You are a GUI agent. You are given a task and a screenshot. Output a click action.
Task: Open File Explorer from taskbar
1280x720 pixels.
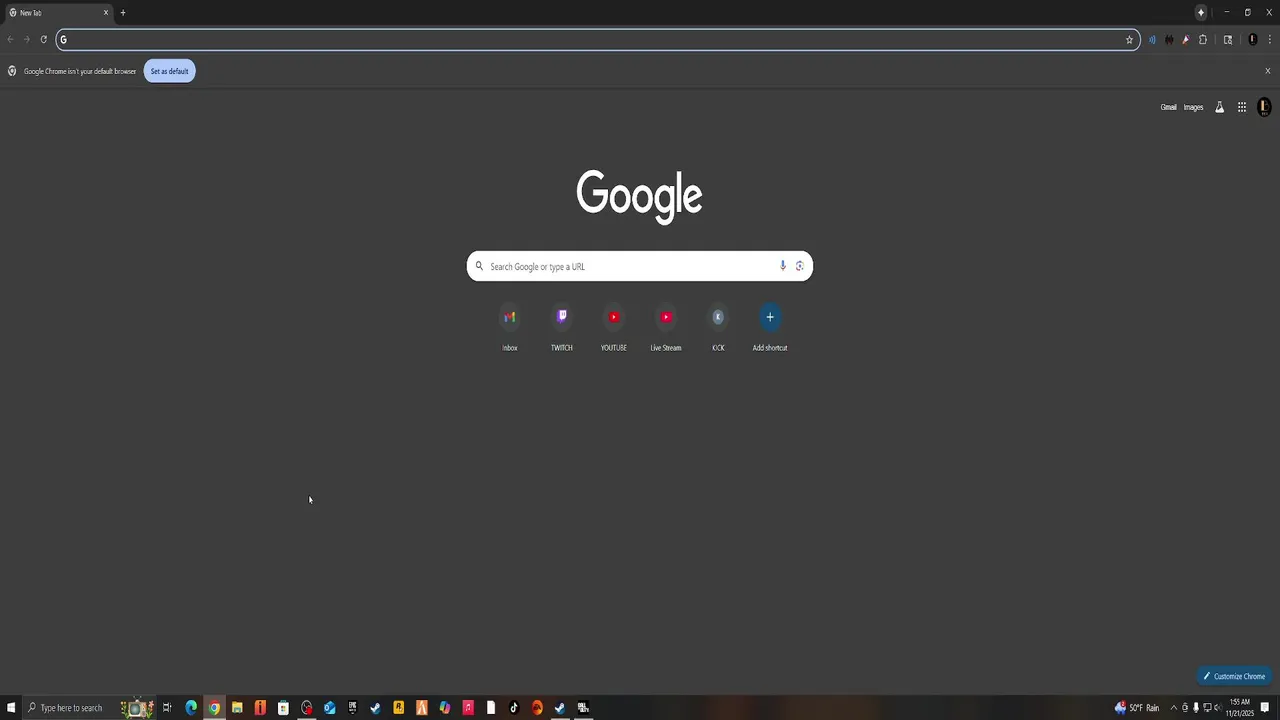click(237, 708)
